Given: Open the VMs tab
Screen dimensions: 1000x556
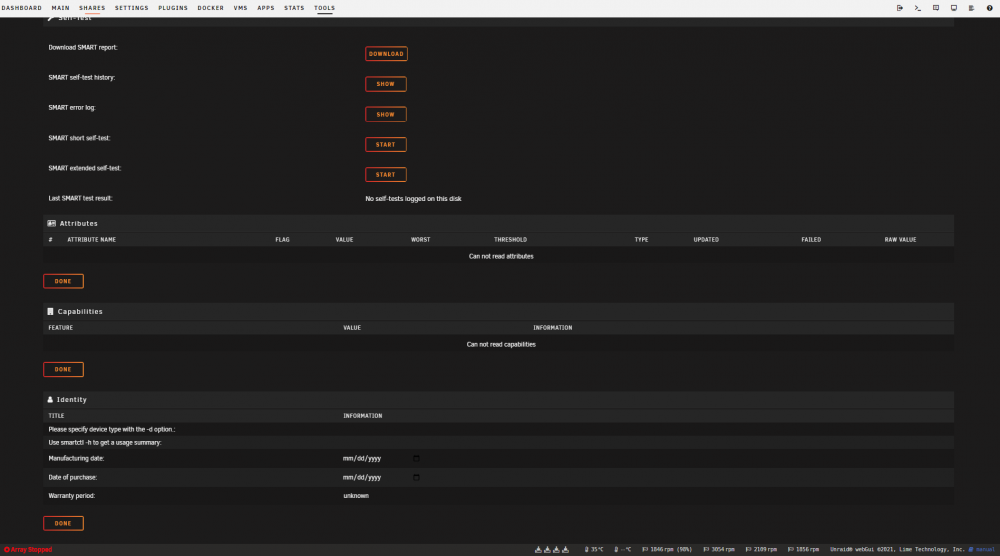Looking at the screenshot, I should [240, 8].
